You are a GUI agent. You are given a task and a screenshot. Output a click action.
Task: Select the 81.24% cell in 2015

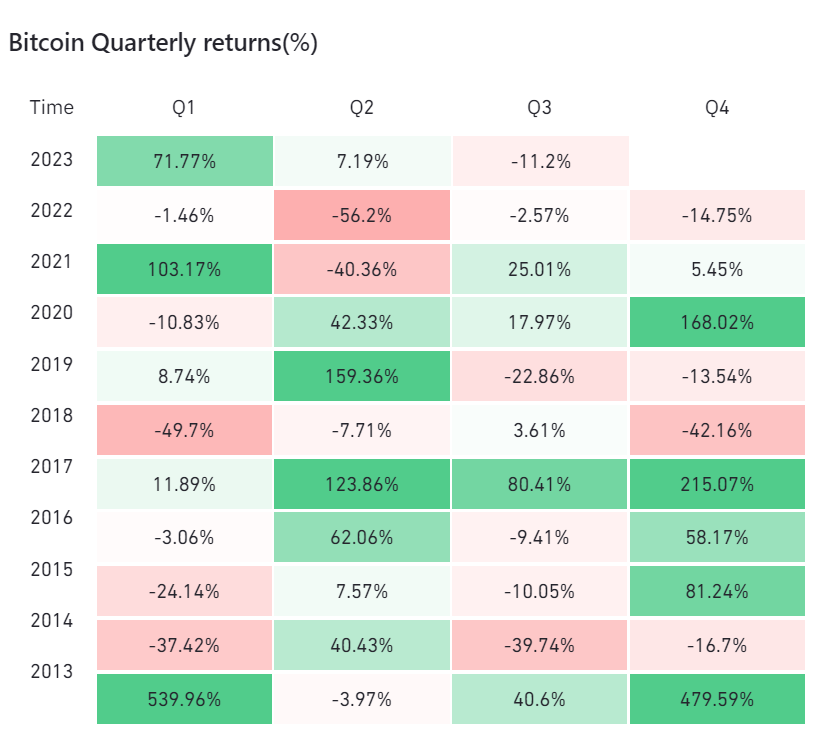pos(717,591)
